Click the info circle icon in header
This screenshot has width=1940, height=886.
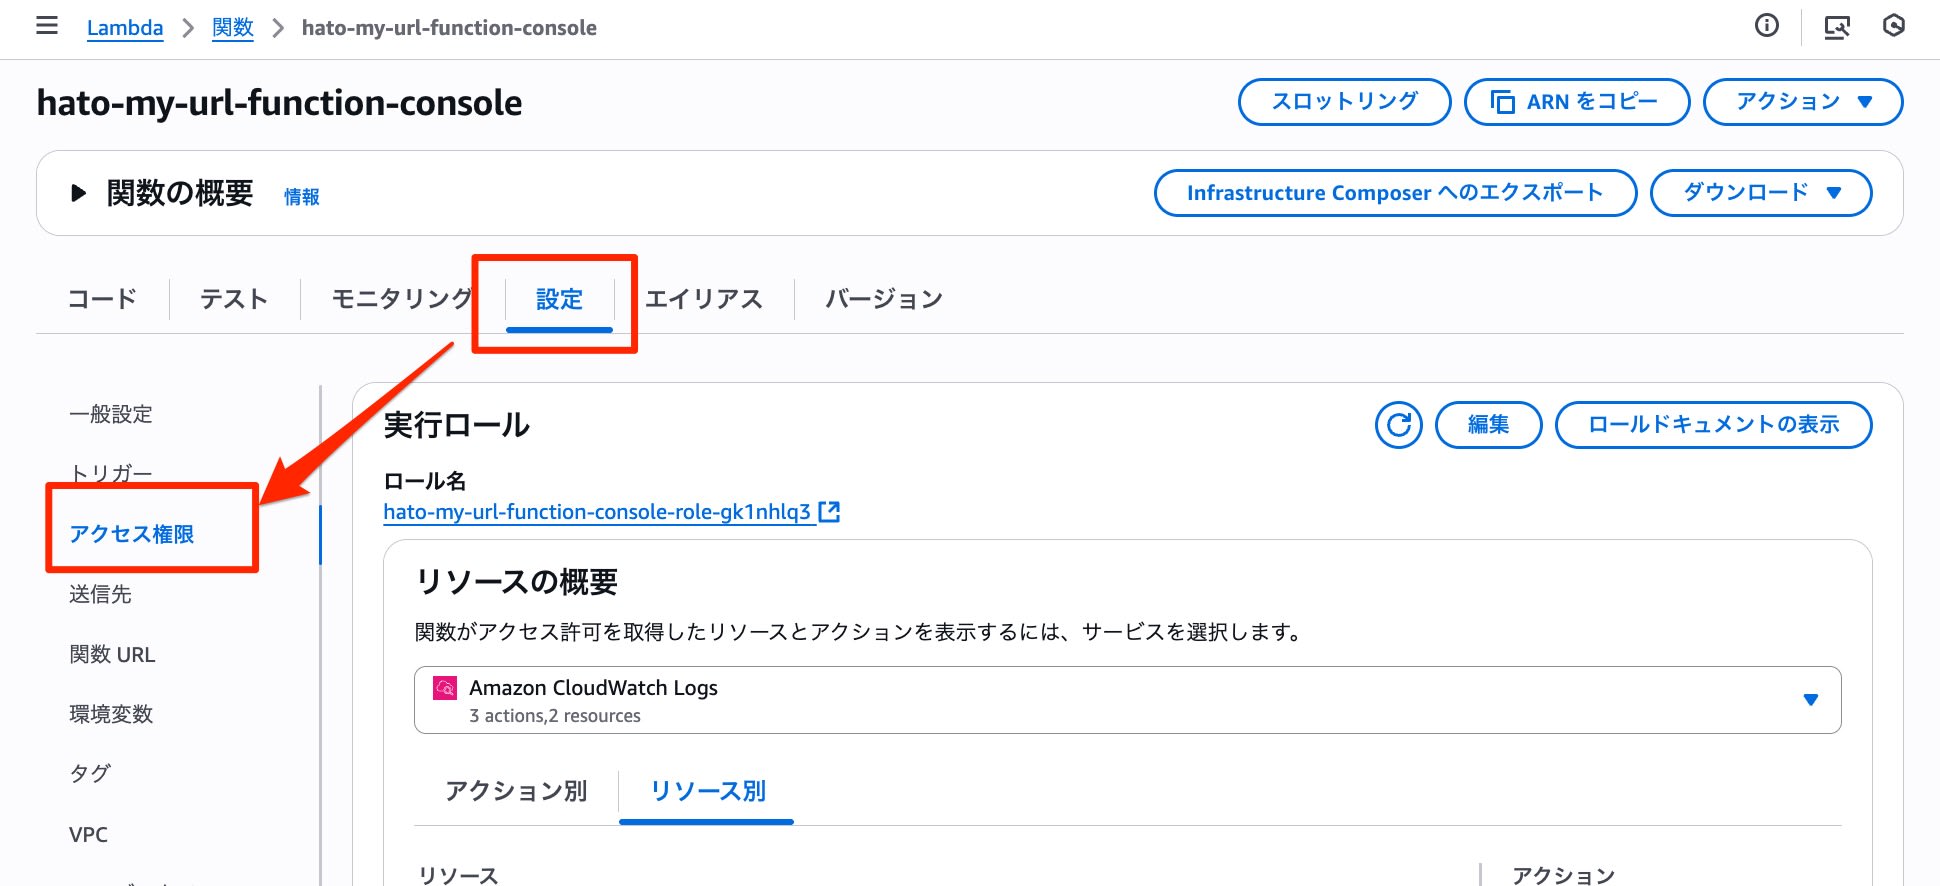(x=1767, y=26)
